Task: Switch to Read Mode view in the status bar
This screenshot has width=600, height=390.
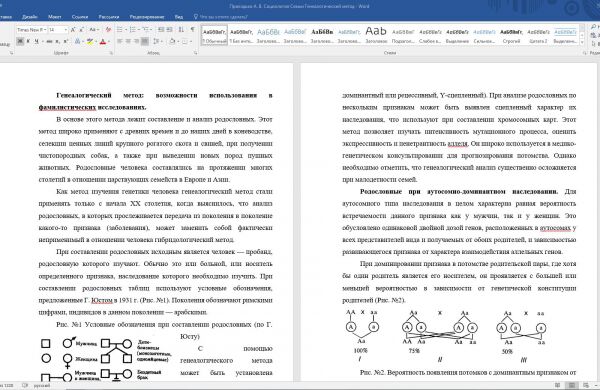Action: coord(557,385)
